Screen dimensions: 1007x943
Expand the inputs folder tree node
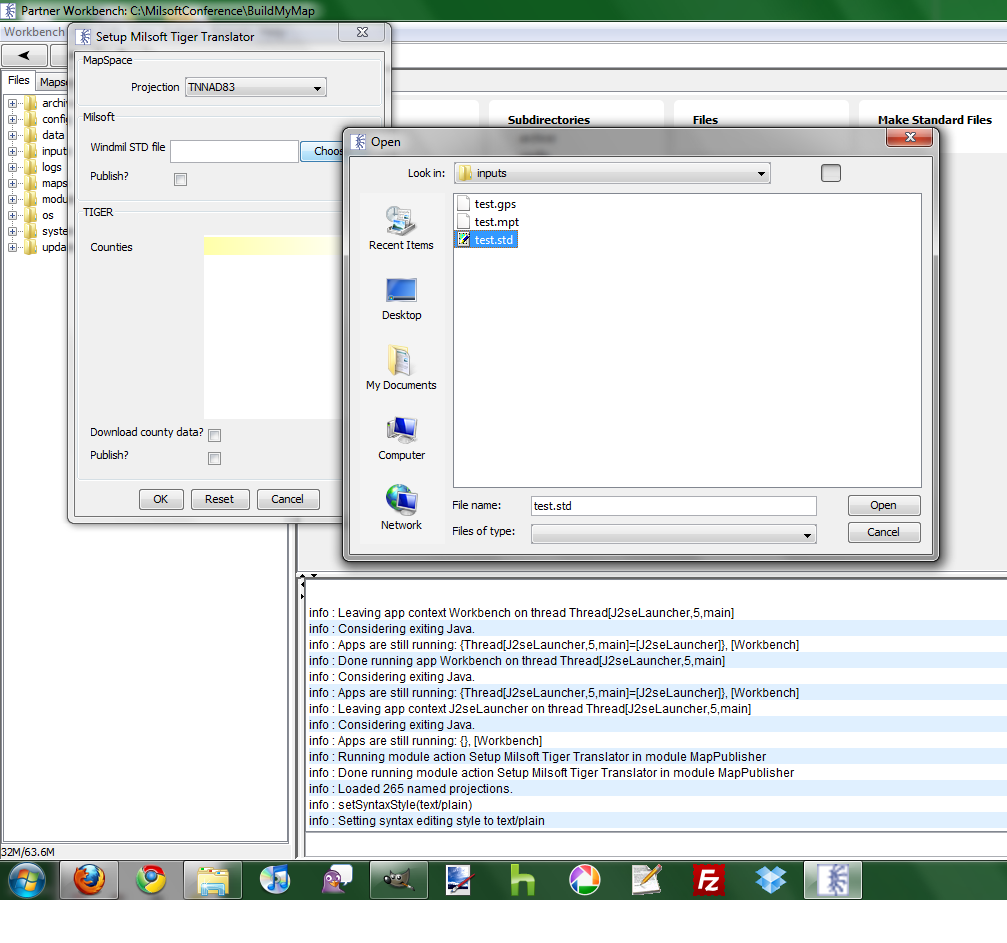(12, 151)
